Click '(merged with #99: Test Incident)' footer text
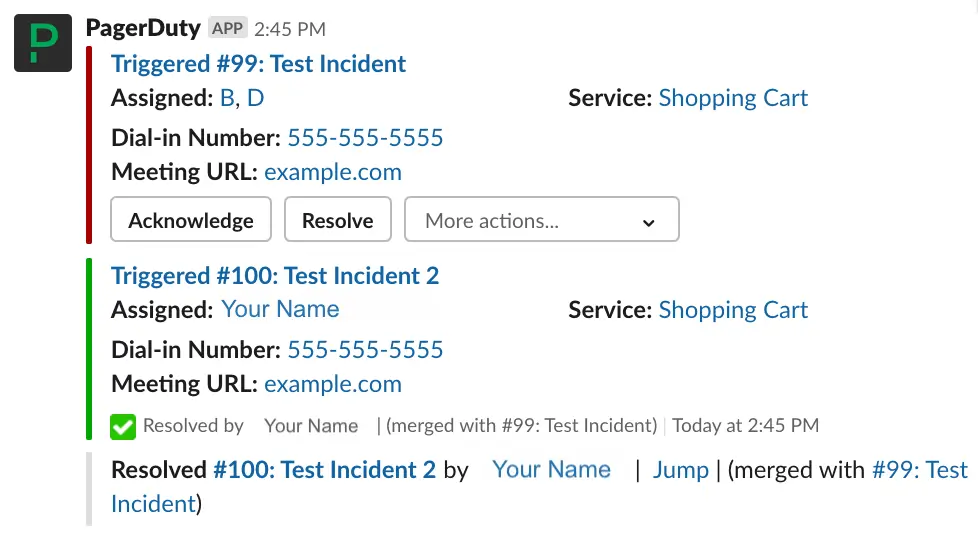Viewport: 978px width, 536px height. (x=521, y=426)
